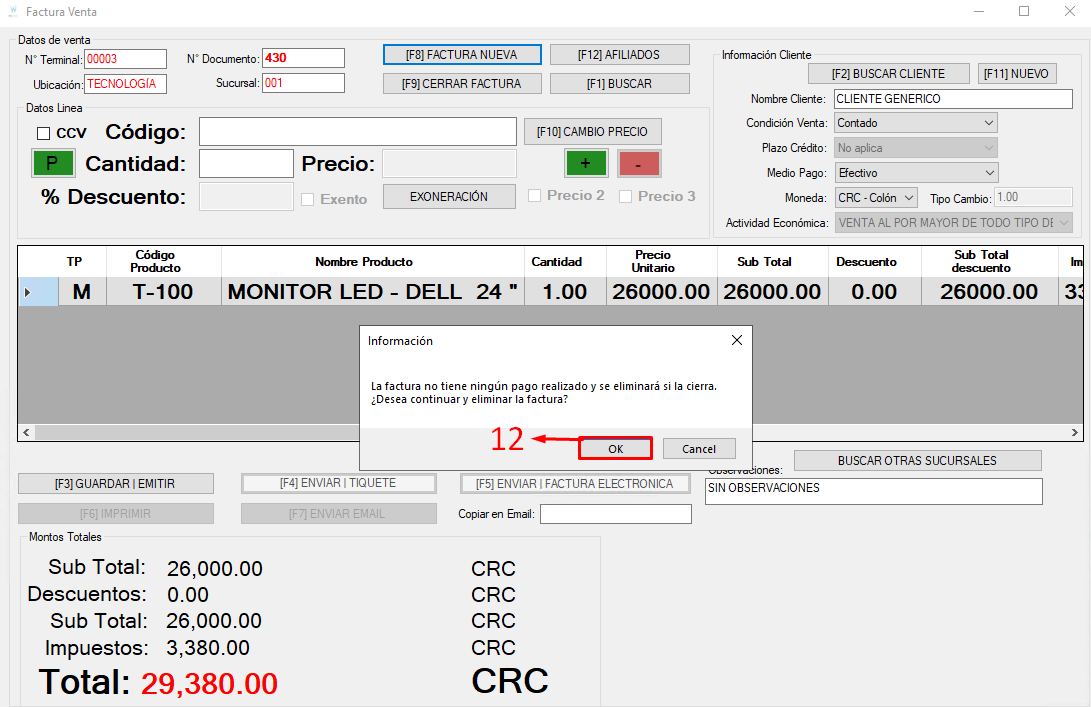Toggle the Exento checkbox
This screenshot has width=1091, height=707.
point(308,200)
